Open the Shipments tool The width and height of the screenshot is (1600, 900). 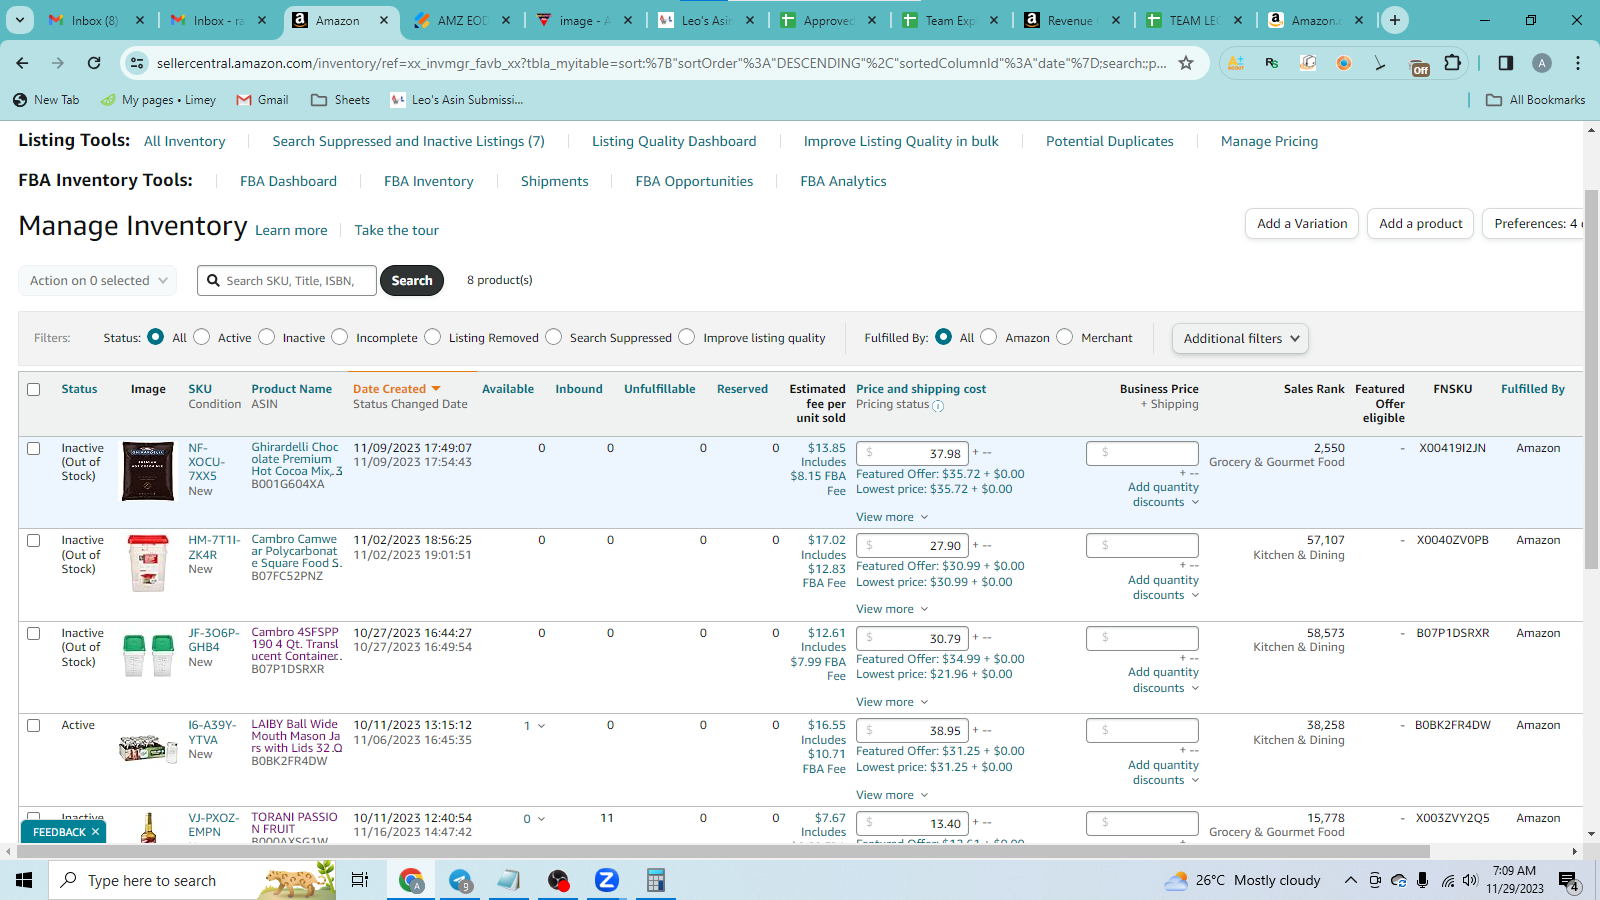pyautogui.click(x=555, y=182)
